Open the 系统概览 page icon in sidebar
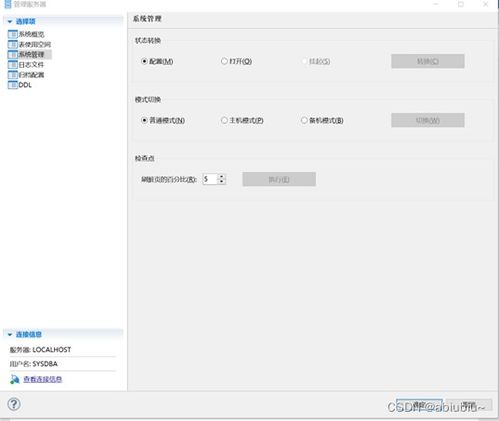 (13, 34)
